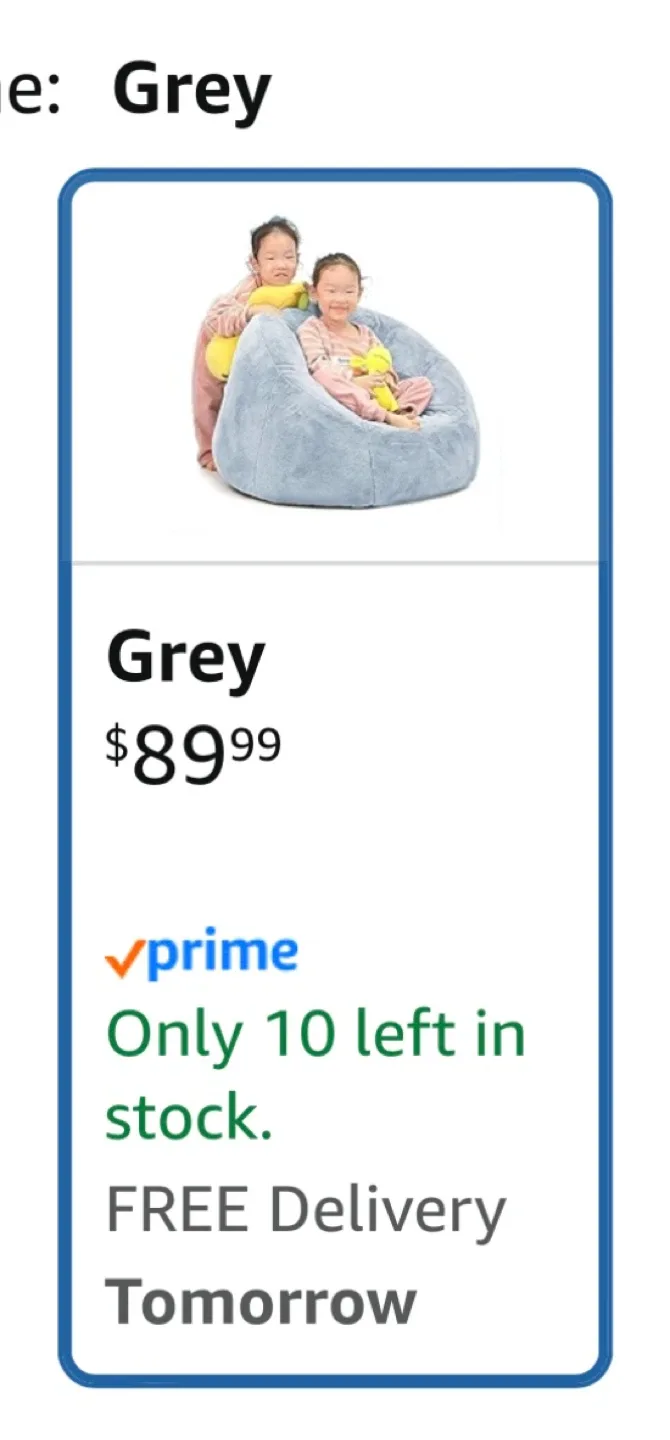Click the blue border of selected card

(x=64, y=778)
